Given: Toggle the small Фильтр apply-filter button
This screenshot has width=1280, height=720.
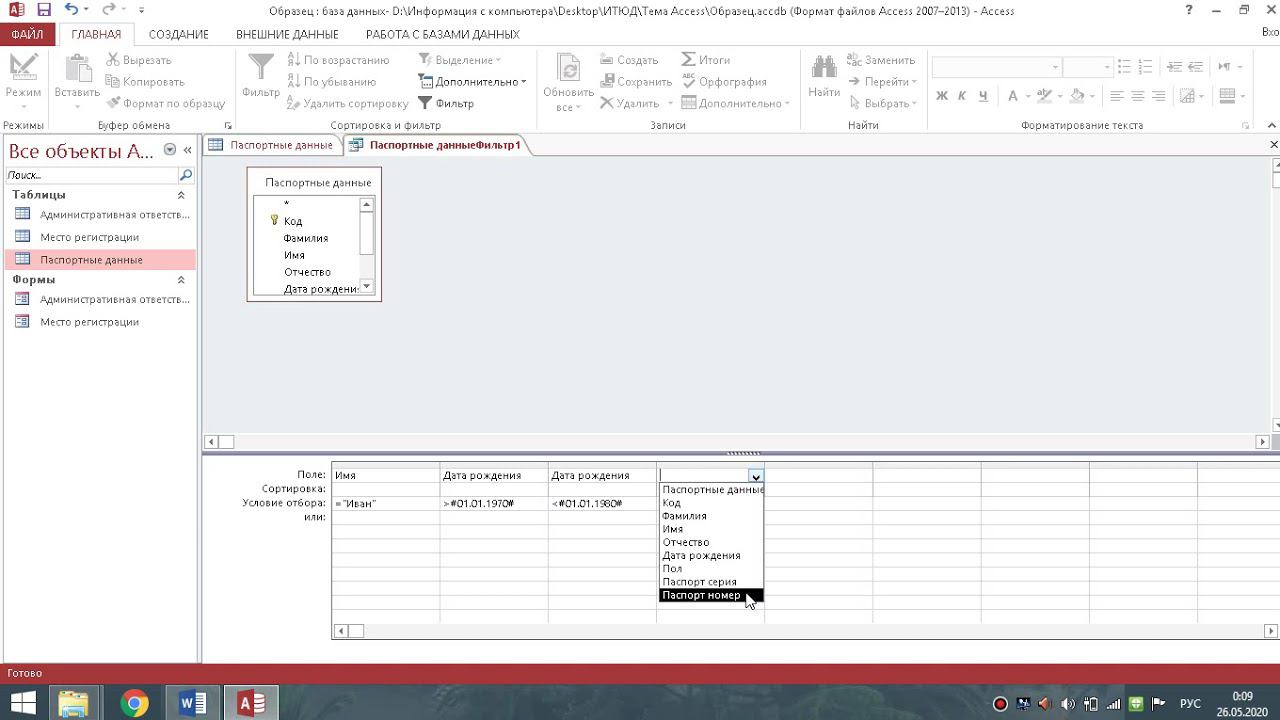Looking at the screenshot, I should [x=446, y=103].
